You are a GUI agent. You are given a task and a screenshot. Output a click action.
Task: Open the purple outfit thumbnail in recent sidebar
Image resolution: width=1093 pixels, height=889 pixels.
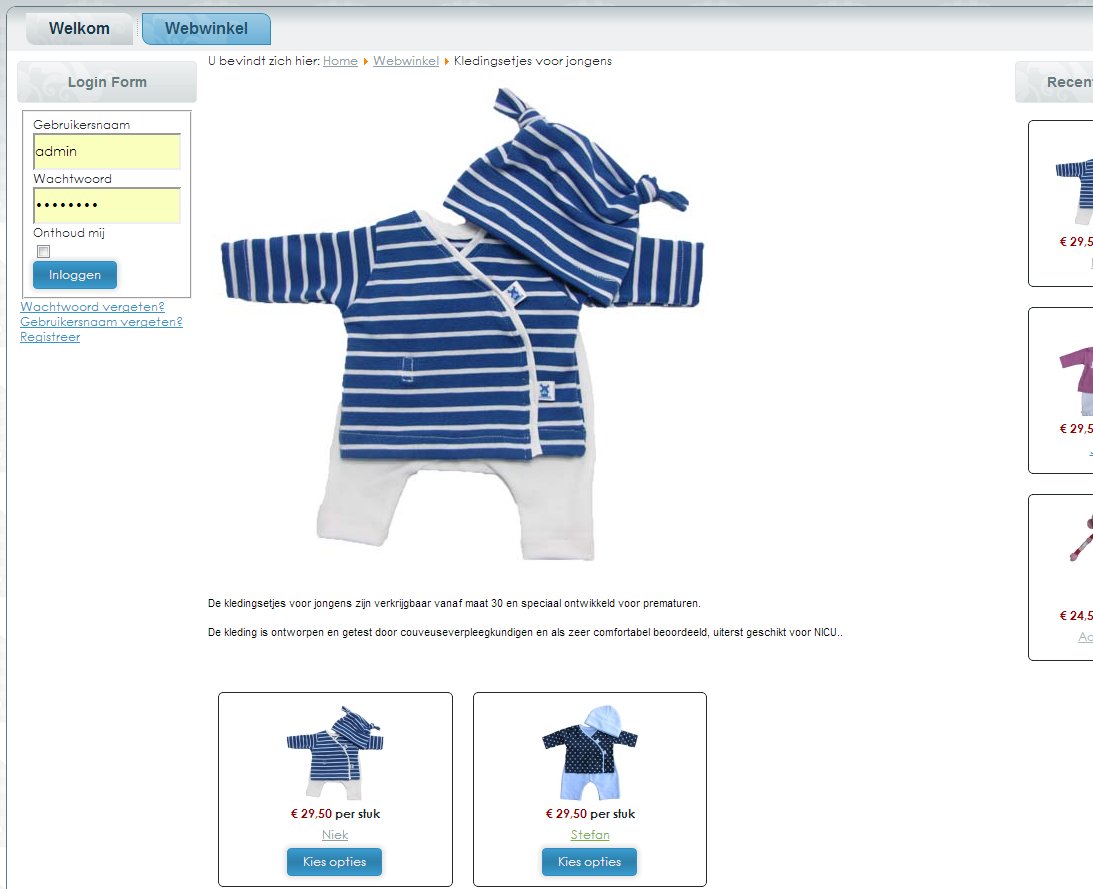click(x=1076, y=380)
